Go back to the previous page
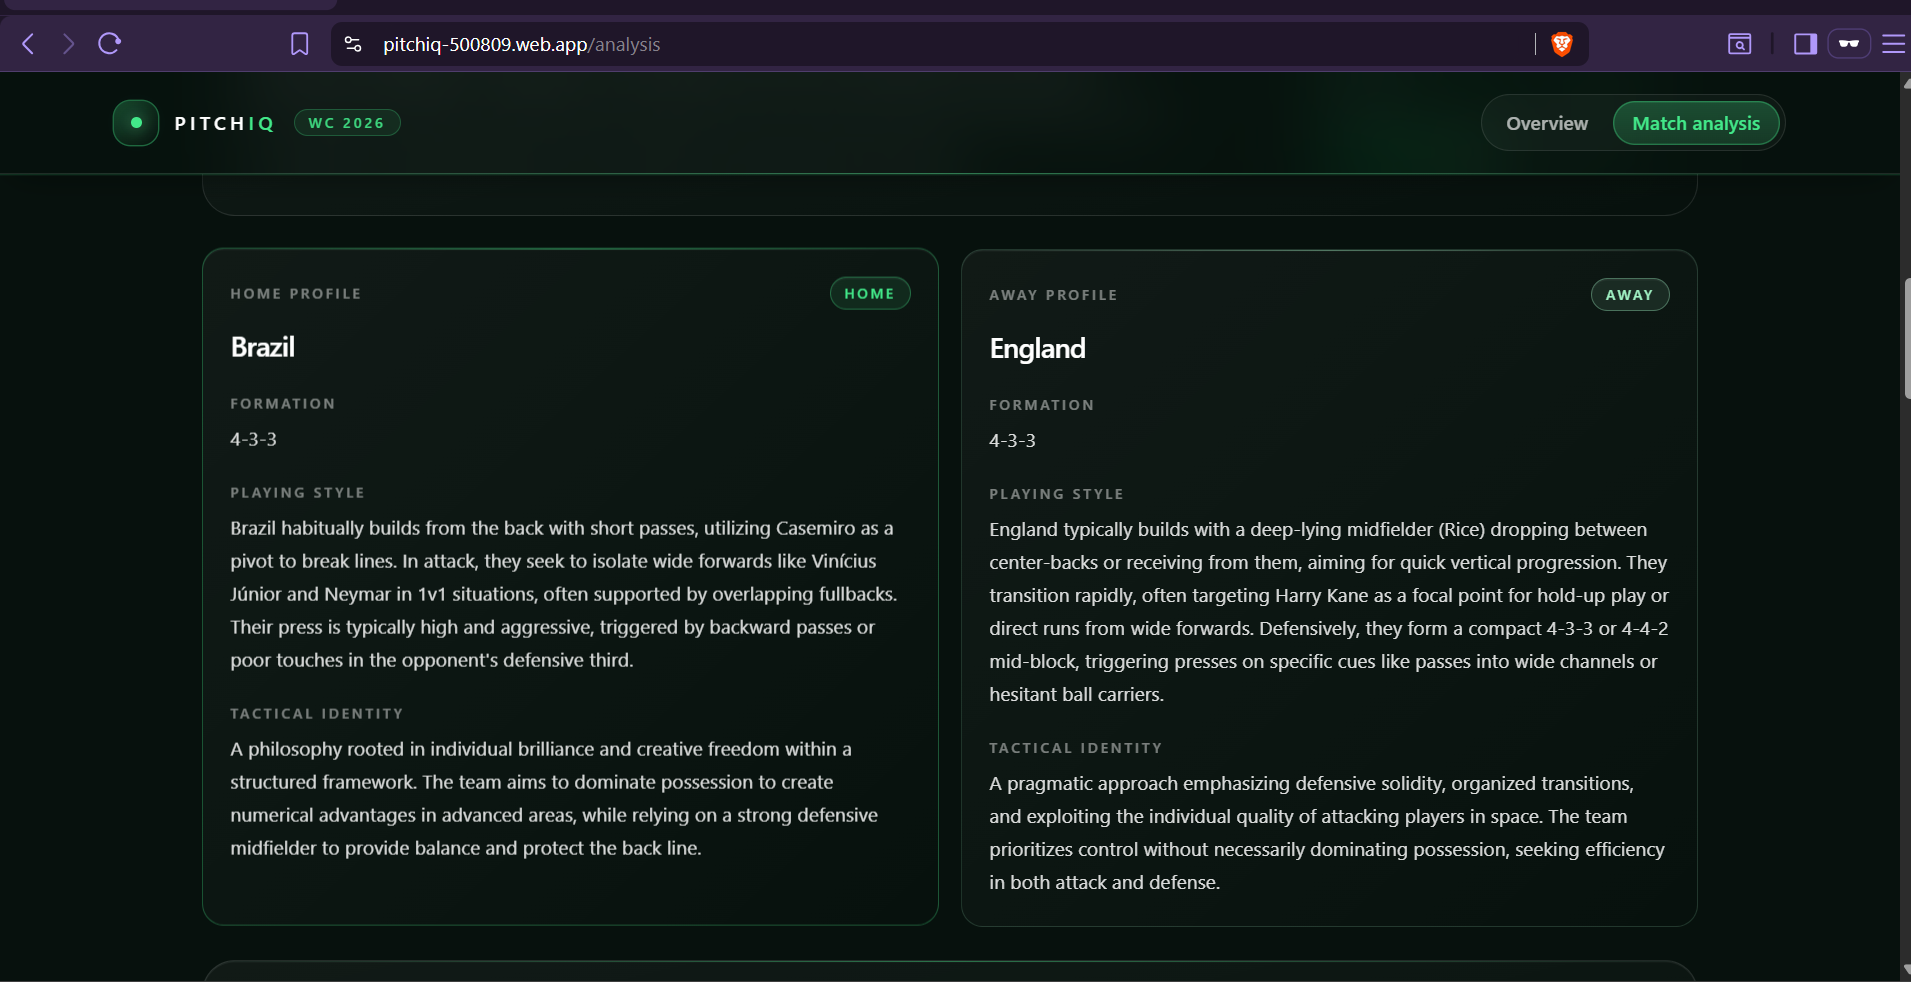The width and height of the screenshot is (1911, 982). click(29, 44)
